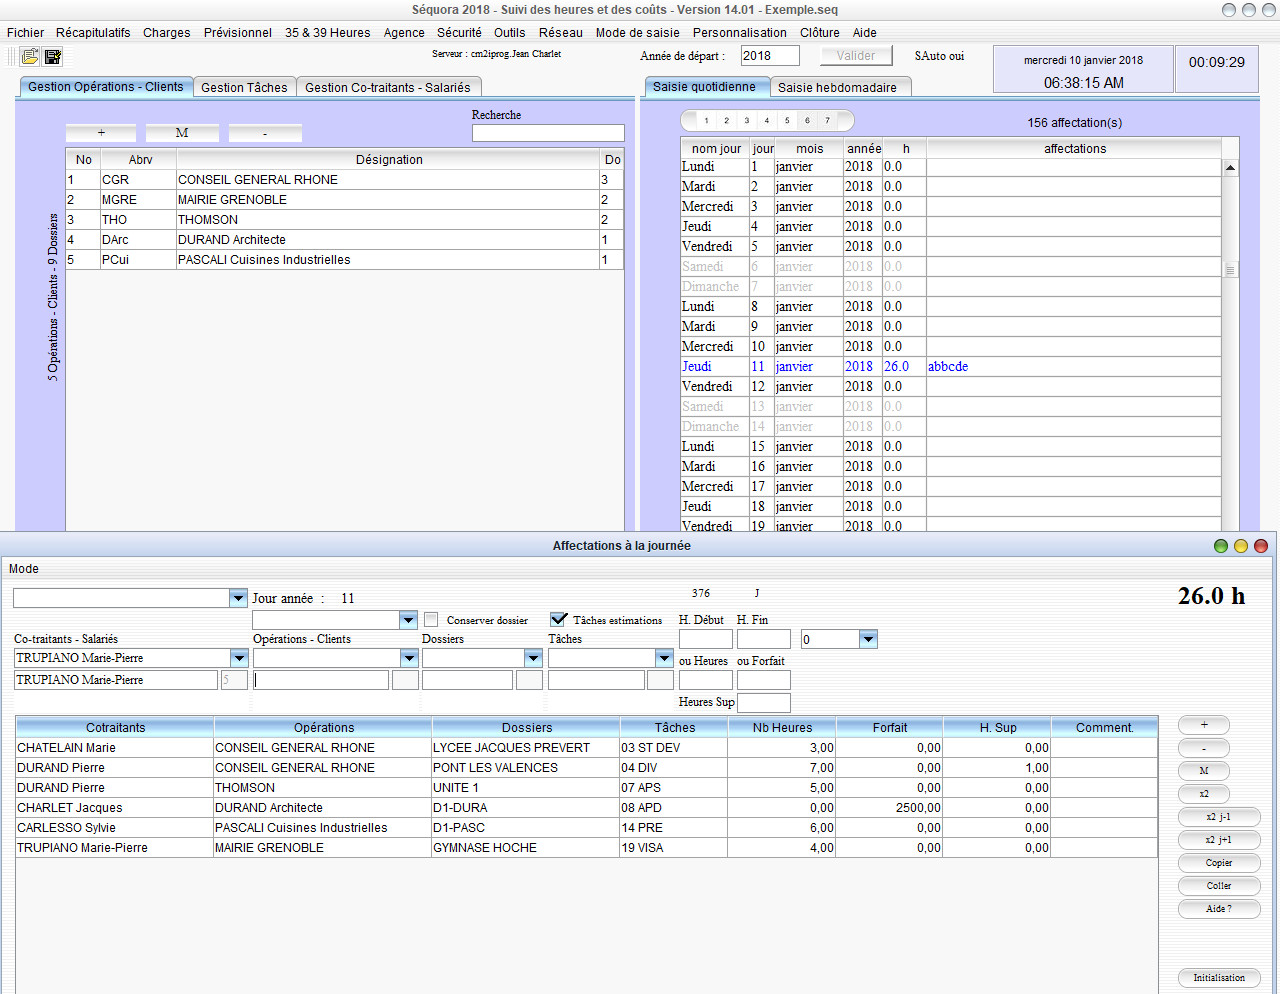Open the Récapitulatifs menu
The width and height of the screenshot is (1280, 994).
click(x=93, y=33)
